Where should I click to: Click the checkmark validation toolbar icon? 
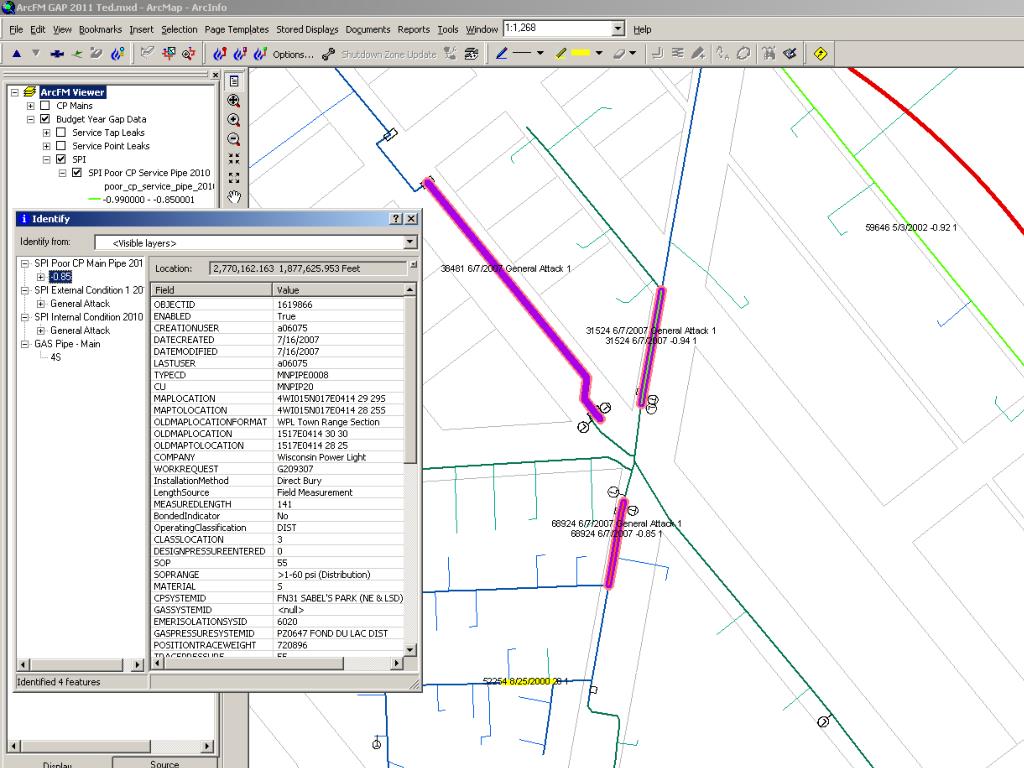coord(790,54)
